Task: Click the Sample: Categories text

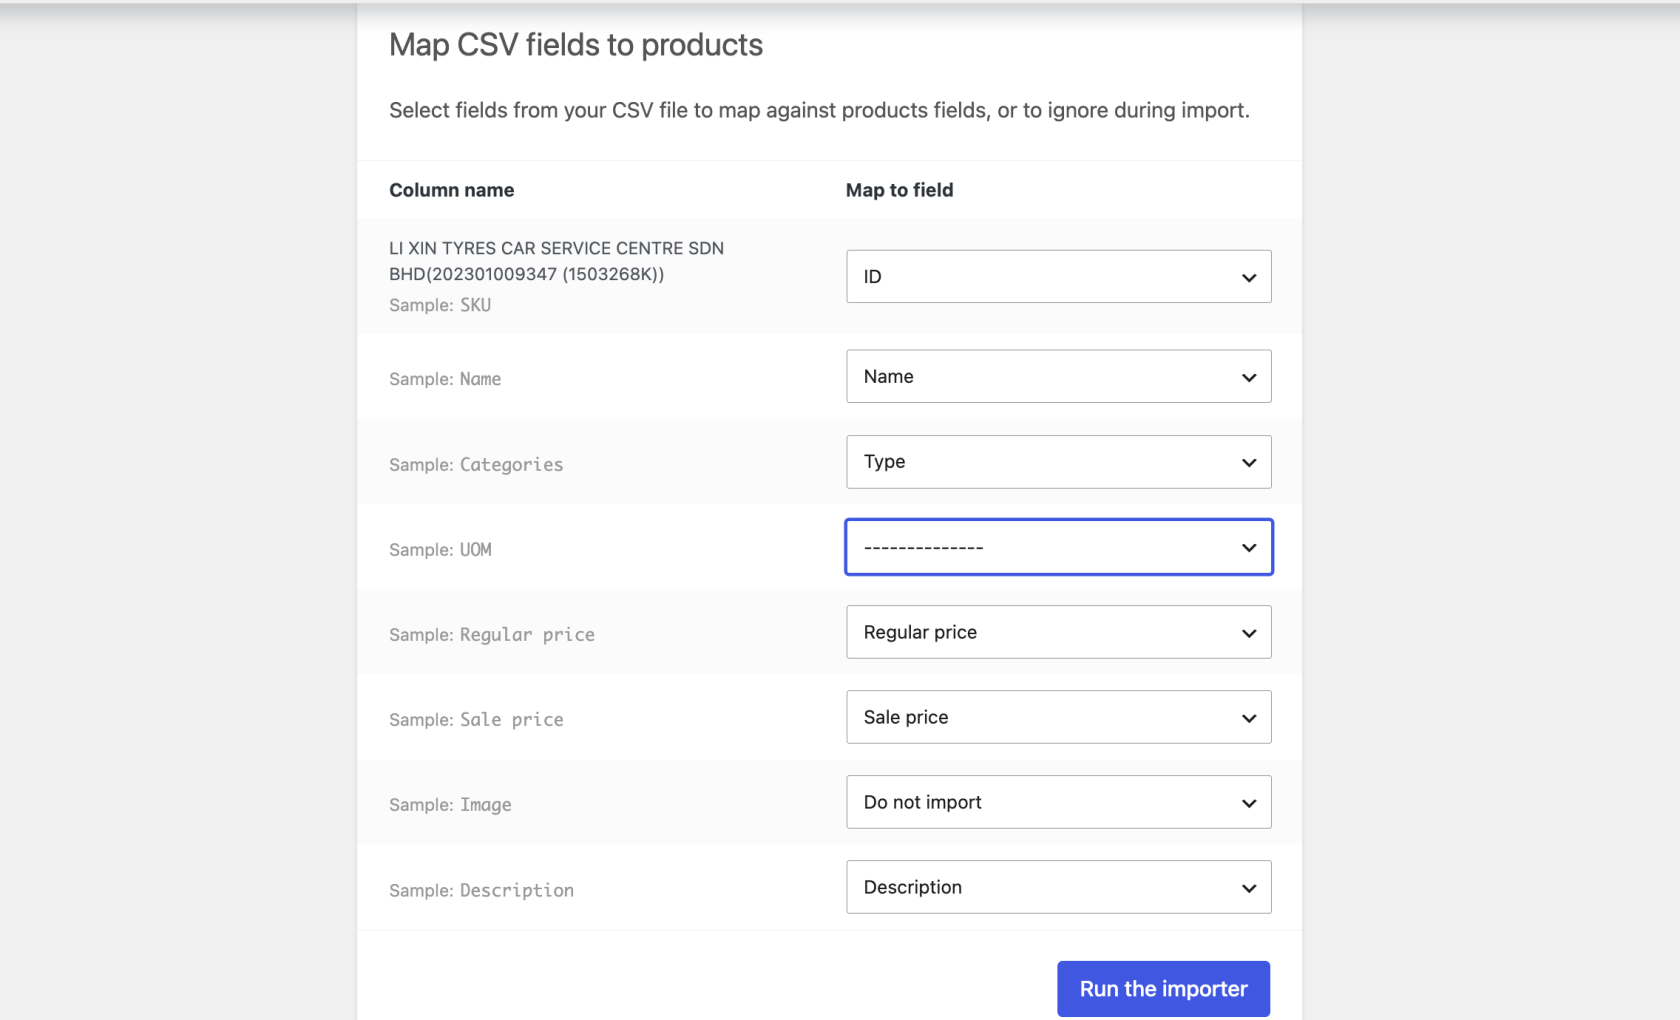Action: 476,465
